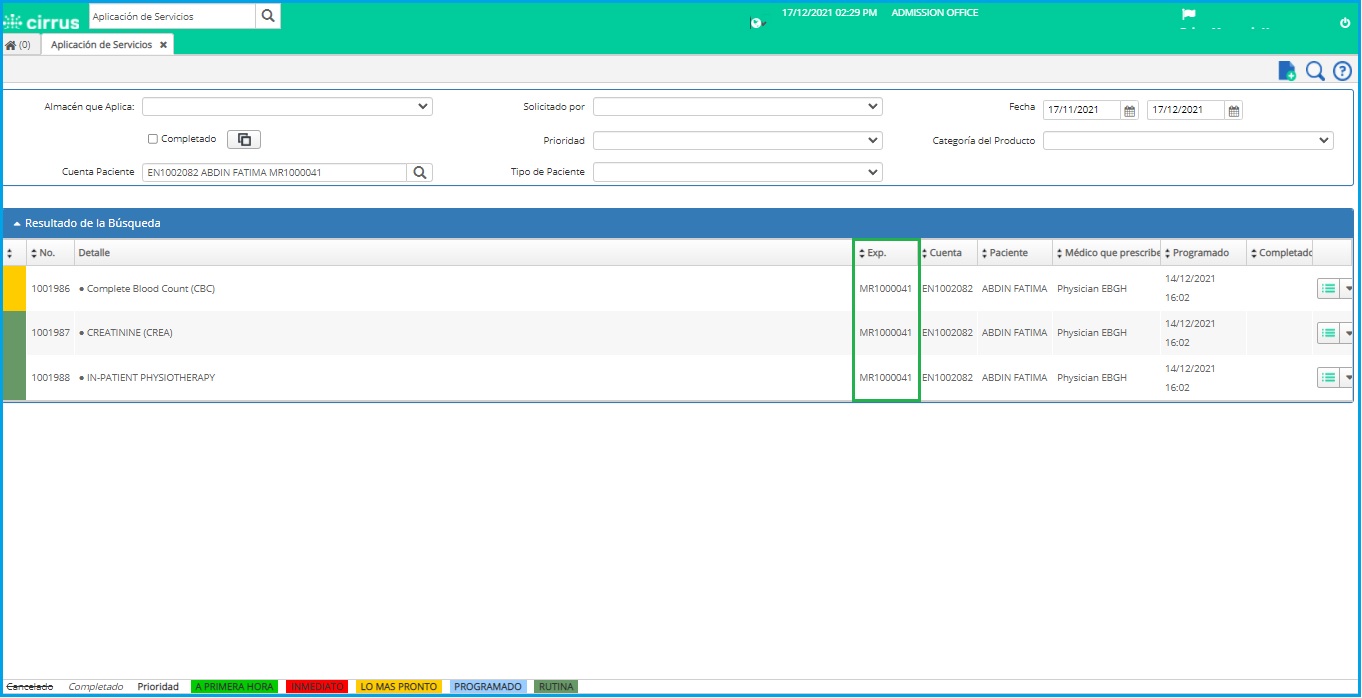Click the green A PRIMERA HORA legend swatch
The width and height of the screenshot is (1362, 698).
coord(234,686)
